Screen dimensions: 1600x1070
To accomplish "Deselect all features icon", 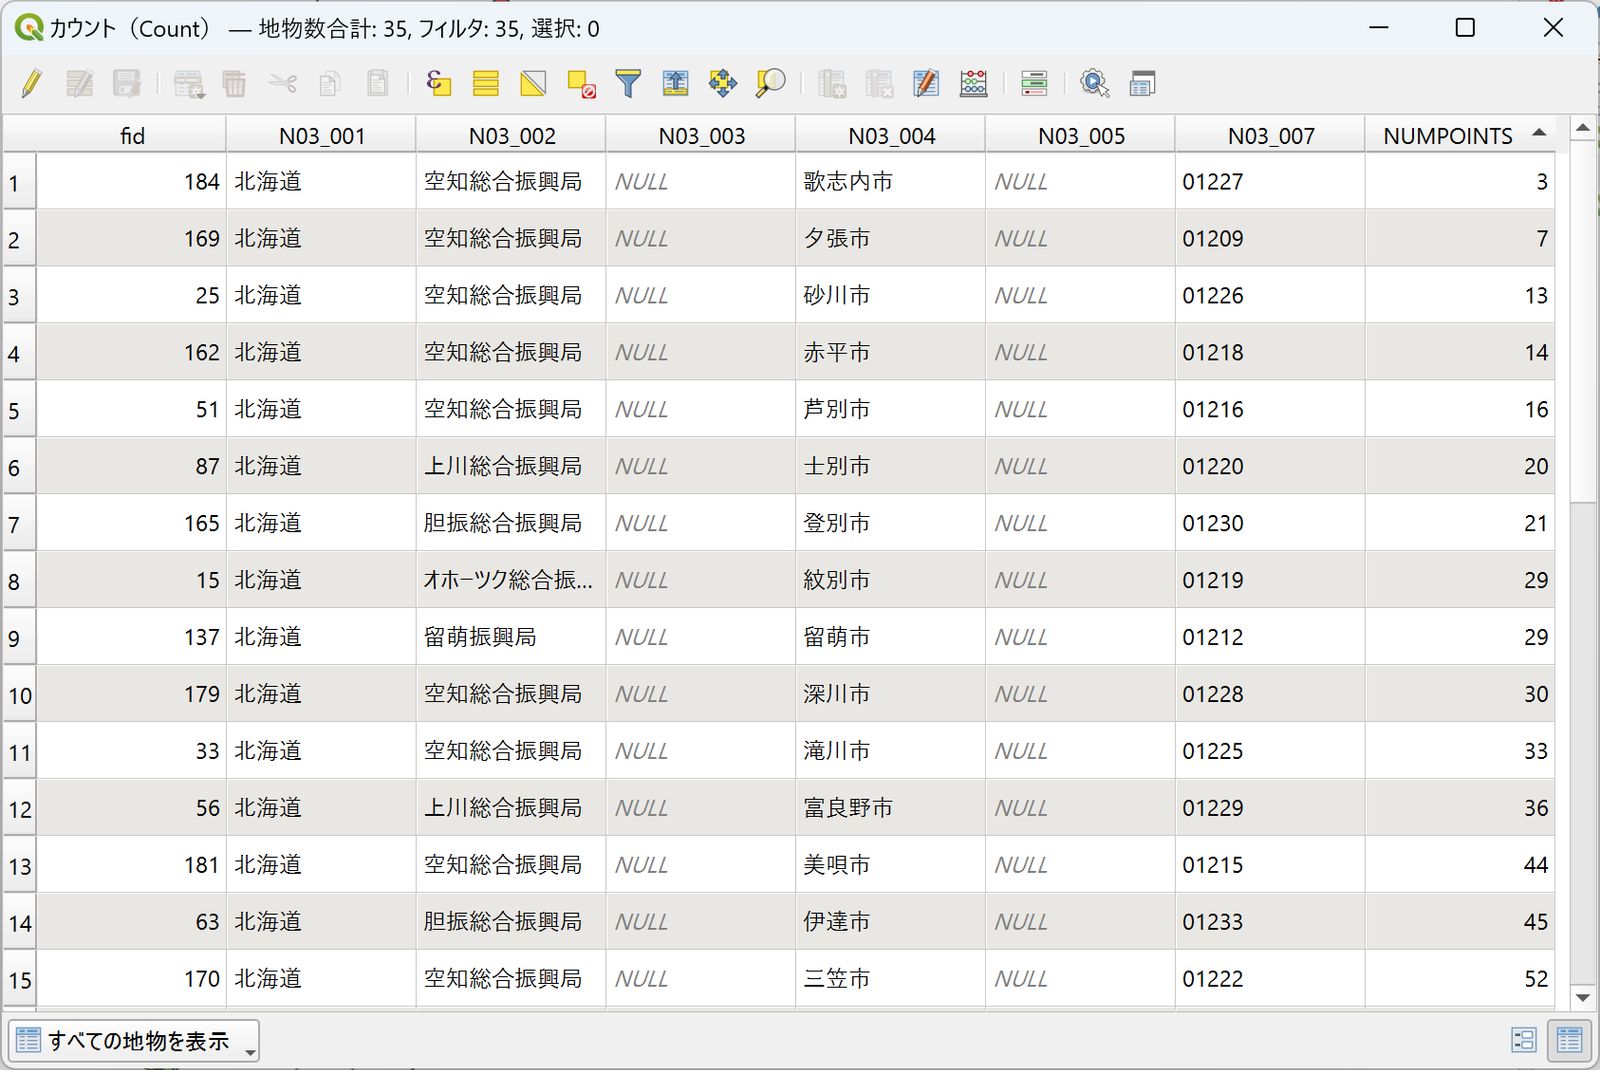I will pyautogui.click(x=581, y=83).
